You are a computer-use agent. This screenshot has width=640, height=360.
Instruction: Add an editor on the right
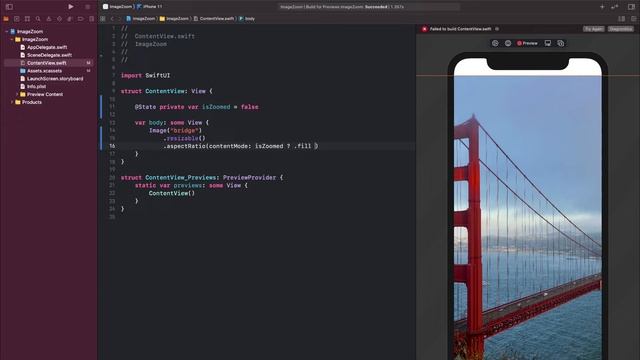point(633,19)
